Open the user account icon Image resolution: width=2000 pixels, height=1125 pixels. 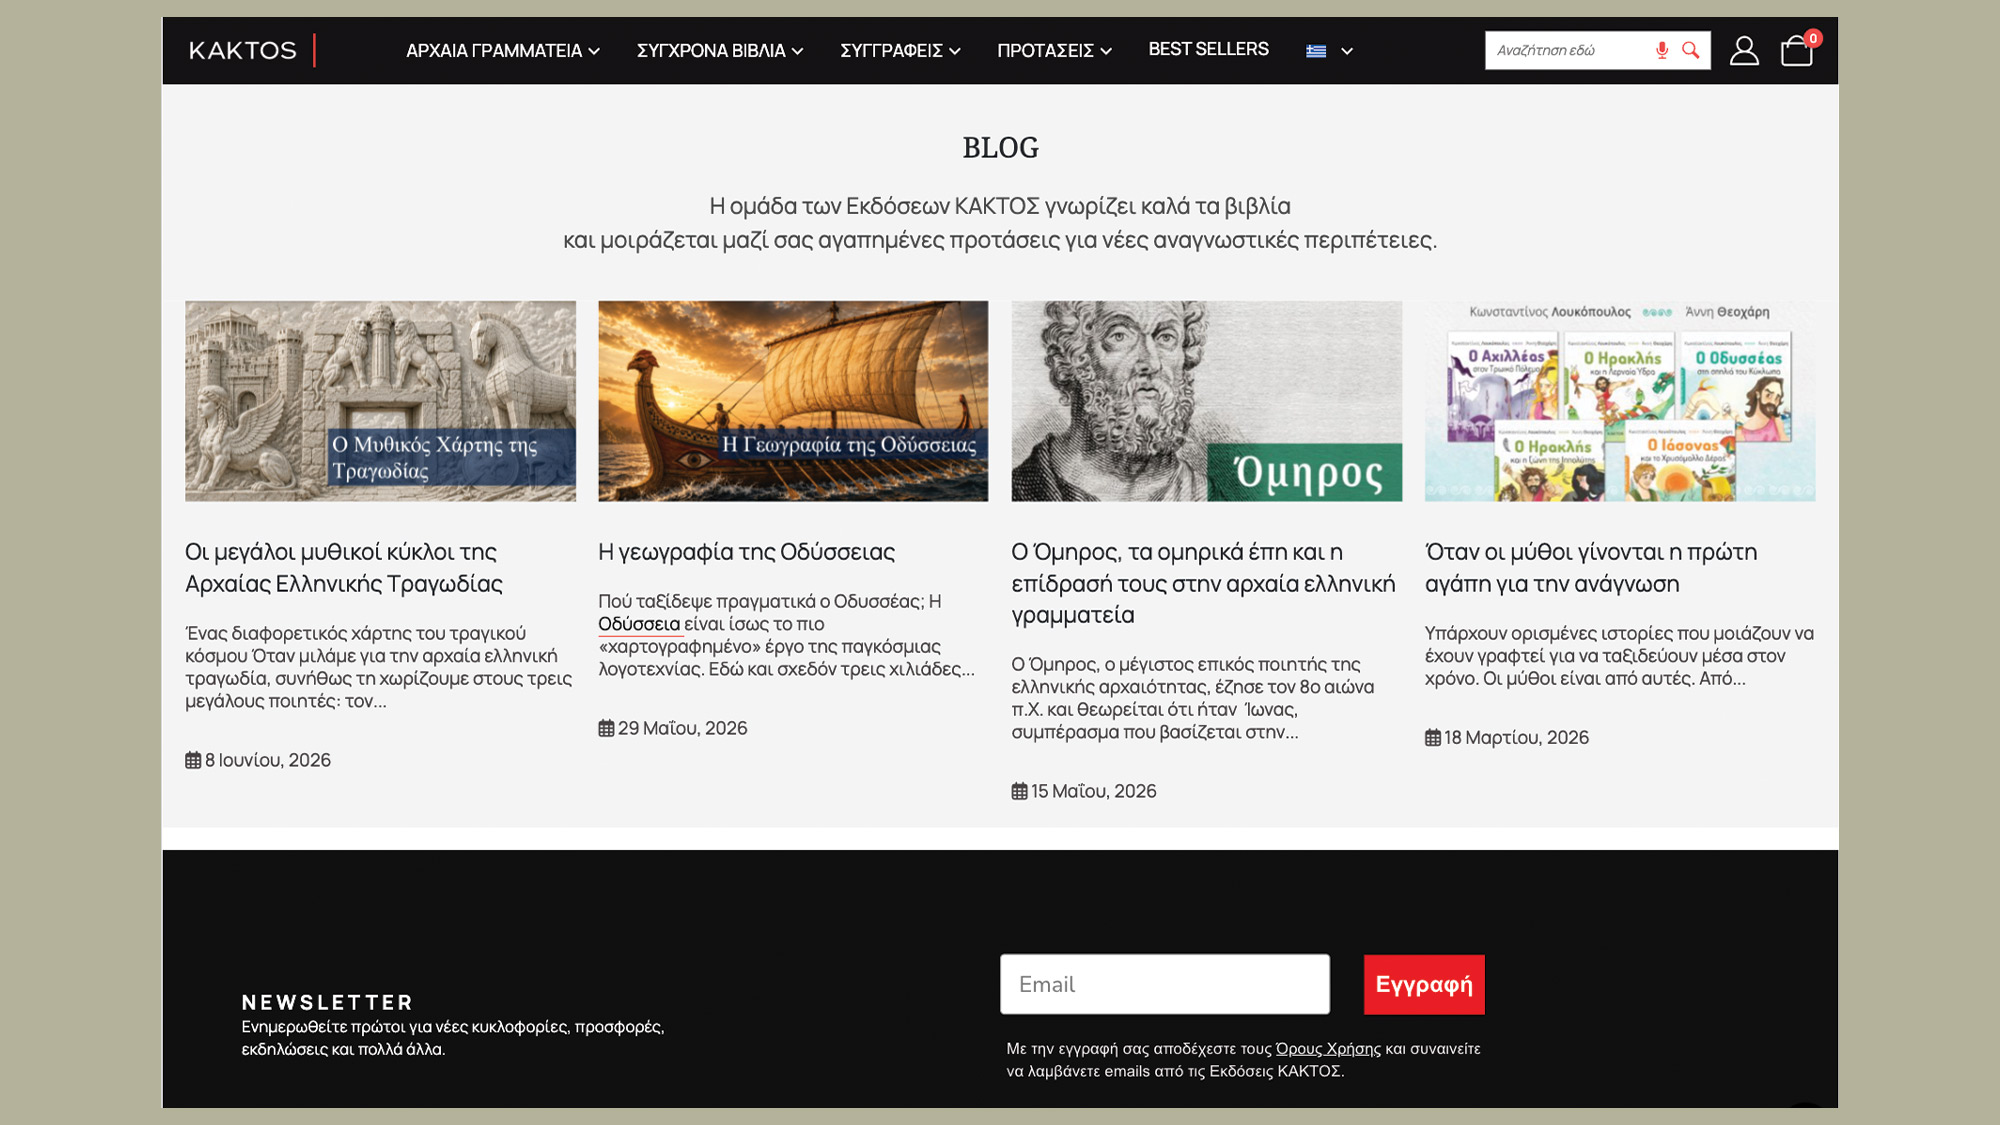(x=1744, y=50)
